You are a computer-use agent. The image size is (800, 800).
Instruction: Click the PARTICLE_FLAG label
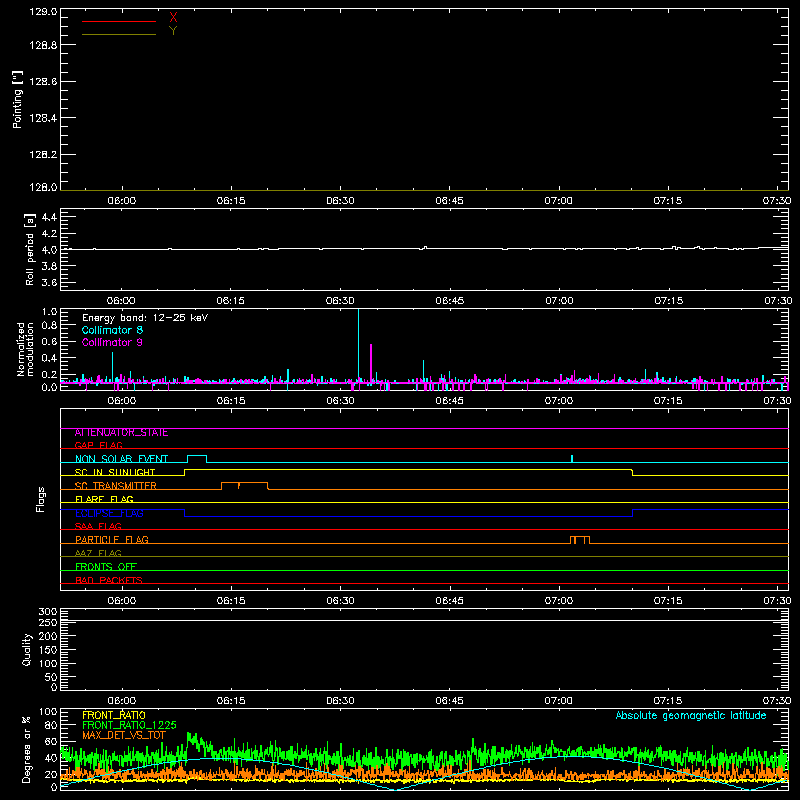pos(112,540)
